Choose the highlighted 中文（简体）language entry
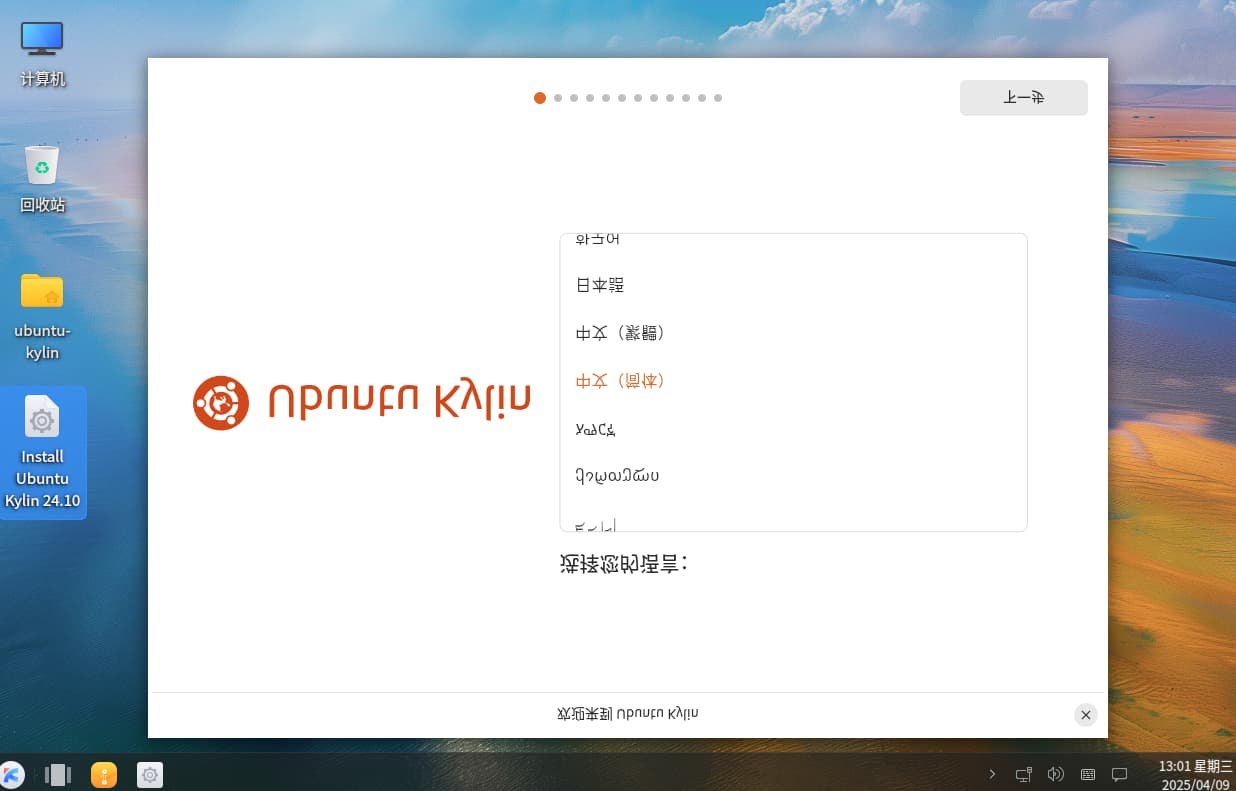Viewport: 1236px width, 791px height. tap(793, 381)
